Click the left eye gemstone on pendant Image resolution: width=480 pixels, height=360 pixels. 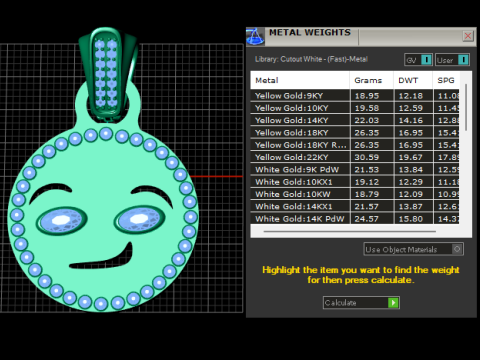click(61, 220)
